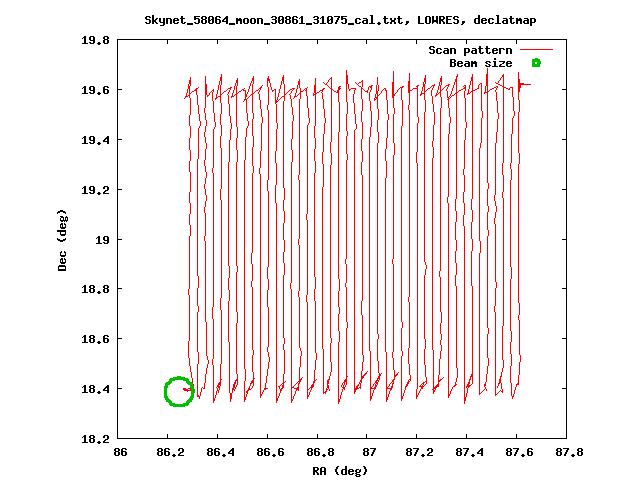Click the 'Dec (deg)' axis label

point(62,240)
